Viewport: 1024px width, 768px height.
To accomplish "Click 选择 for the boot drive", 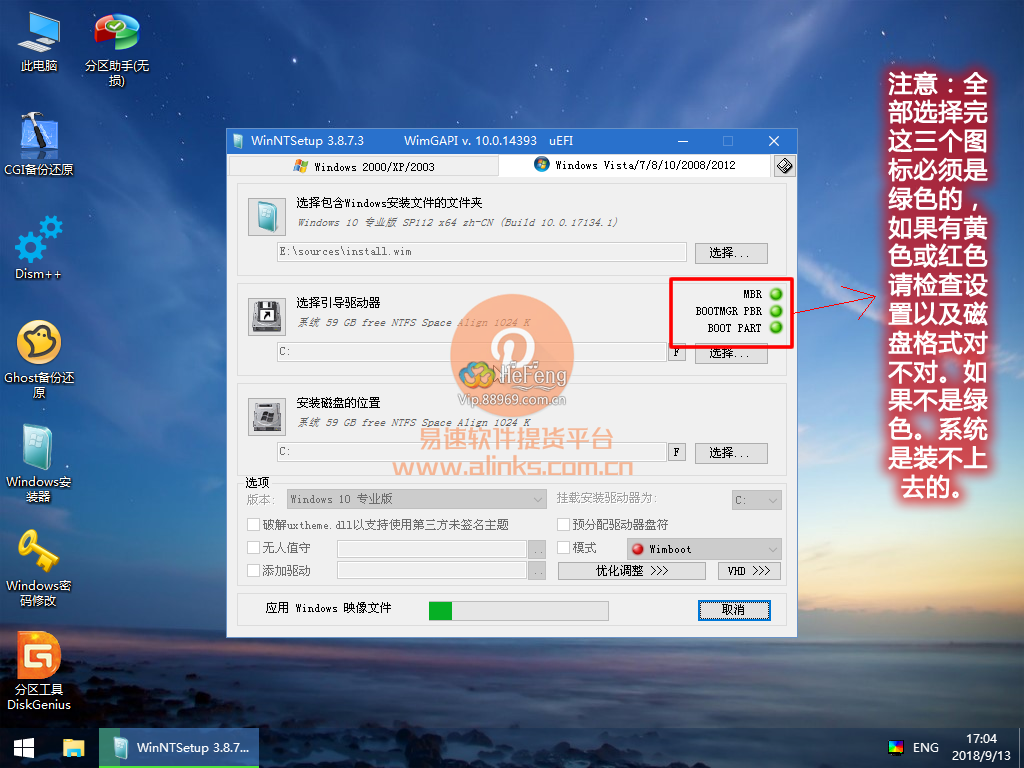I will click(x=731, y=353).
